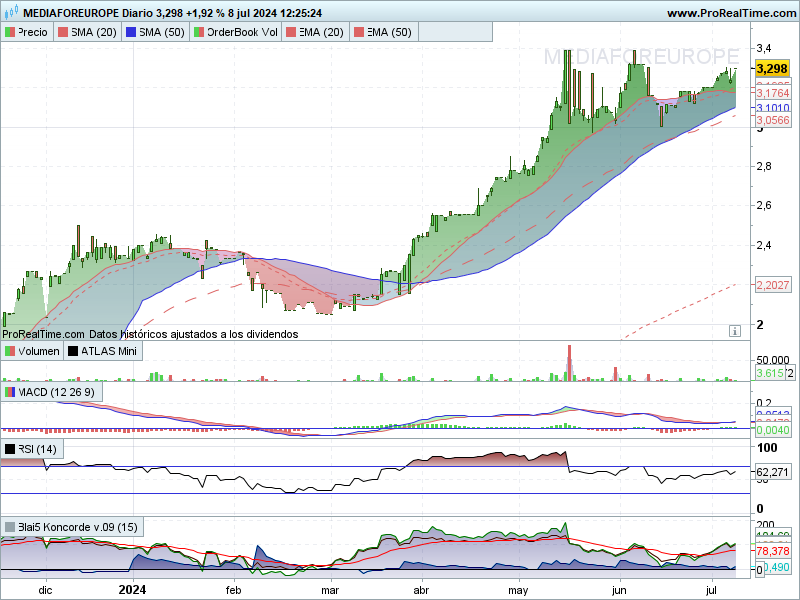This screenshot has height=600, width=800.
Task: Click the black RSI swatch icon
Action: click(10, 449)
